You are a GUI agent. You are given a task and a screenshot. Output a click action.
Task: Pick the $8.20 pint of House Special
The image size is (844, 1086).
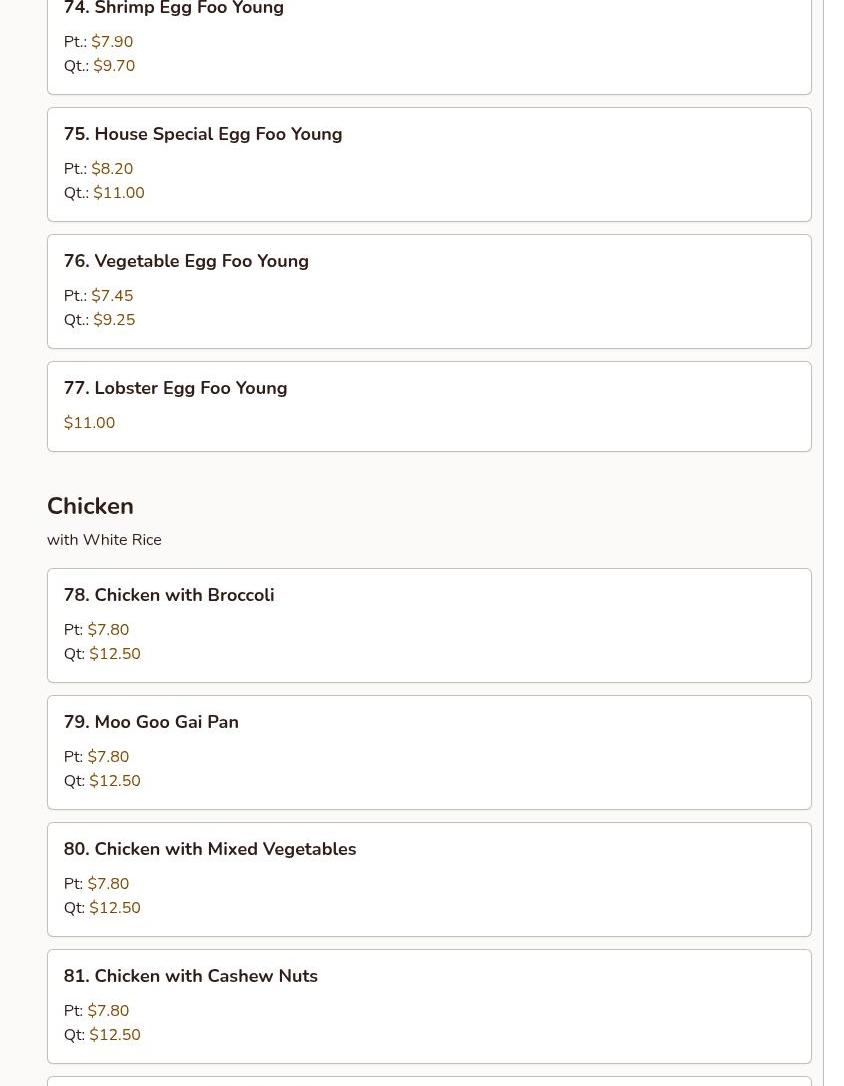[x=112, y=169]
